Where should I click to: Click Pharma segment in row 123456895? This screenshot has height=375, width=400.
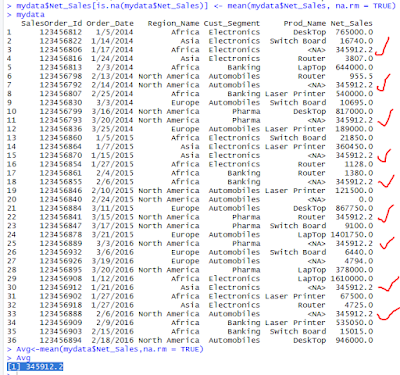click(246, 270)
